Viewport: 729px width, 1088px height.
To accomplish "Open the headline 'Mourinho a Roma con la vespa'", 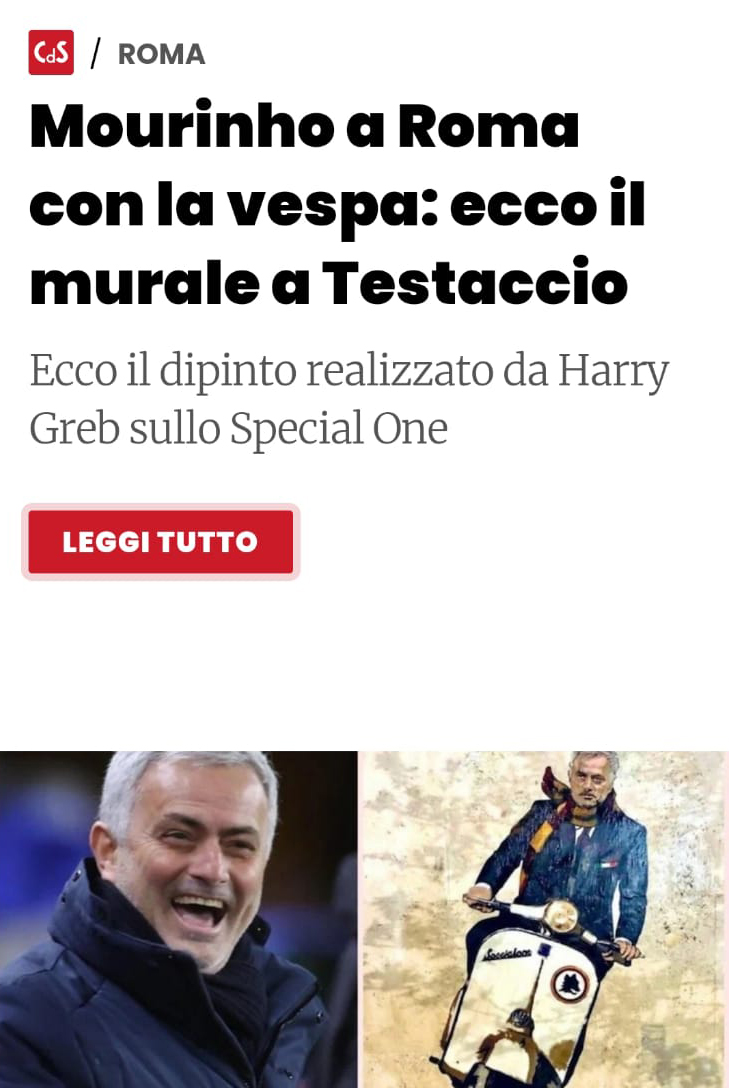I will coord(338,204).
